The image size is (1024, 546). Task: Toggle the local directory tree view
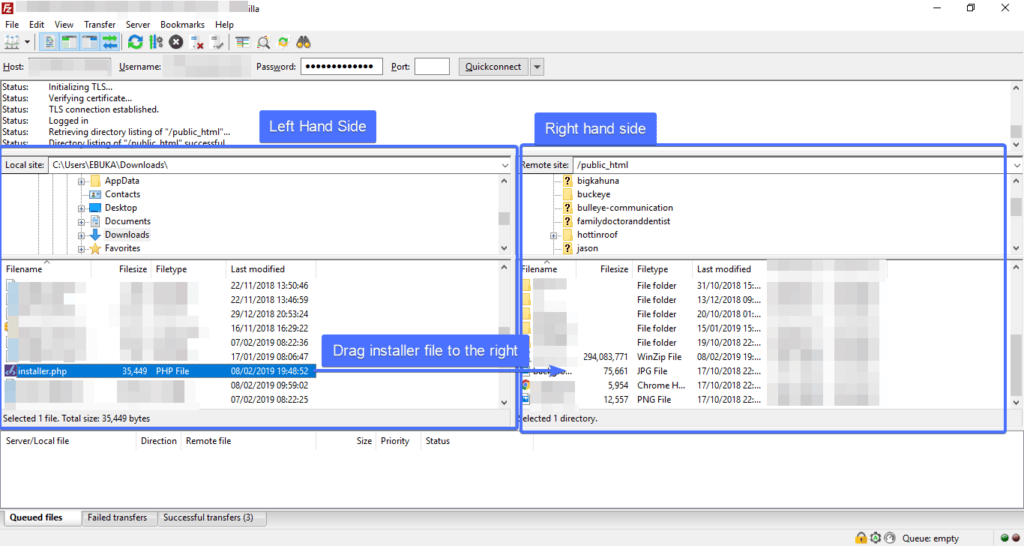69,42
